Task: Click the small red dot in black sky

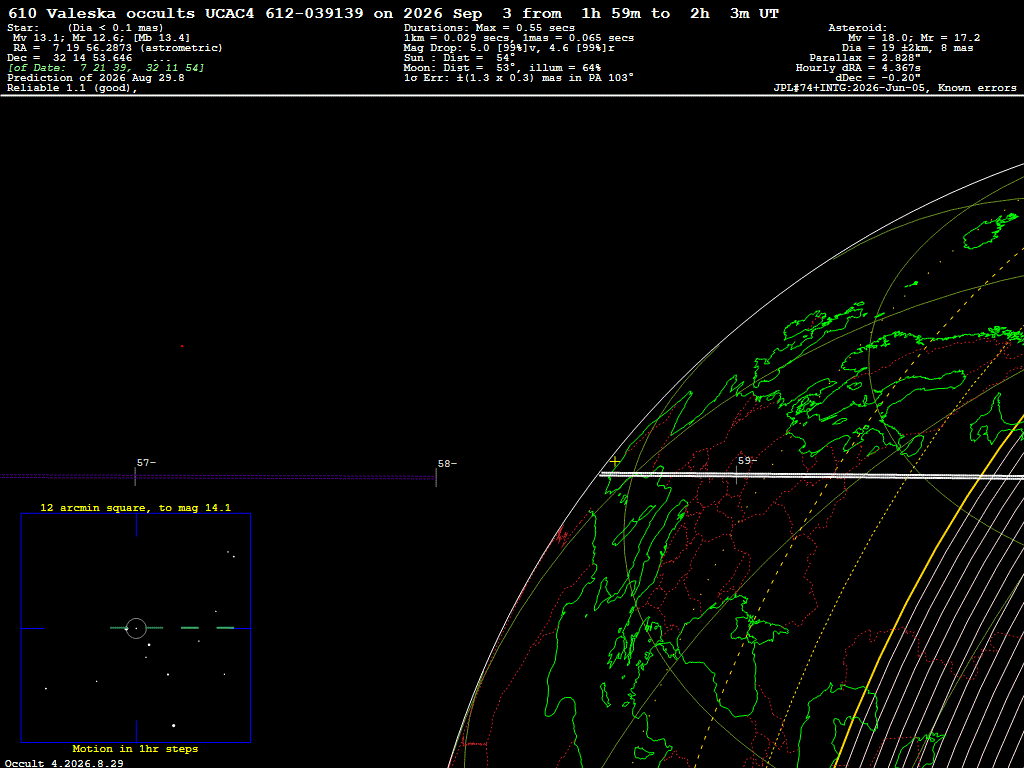Action: [182, 346]
